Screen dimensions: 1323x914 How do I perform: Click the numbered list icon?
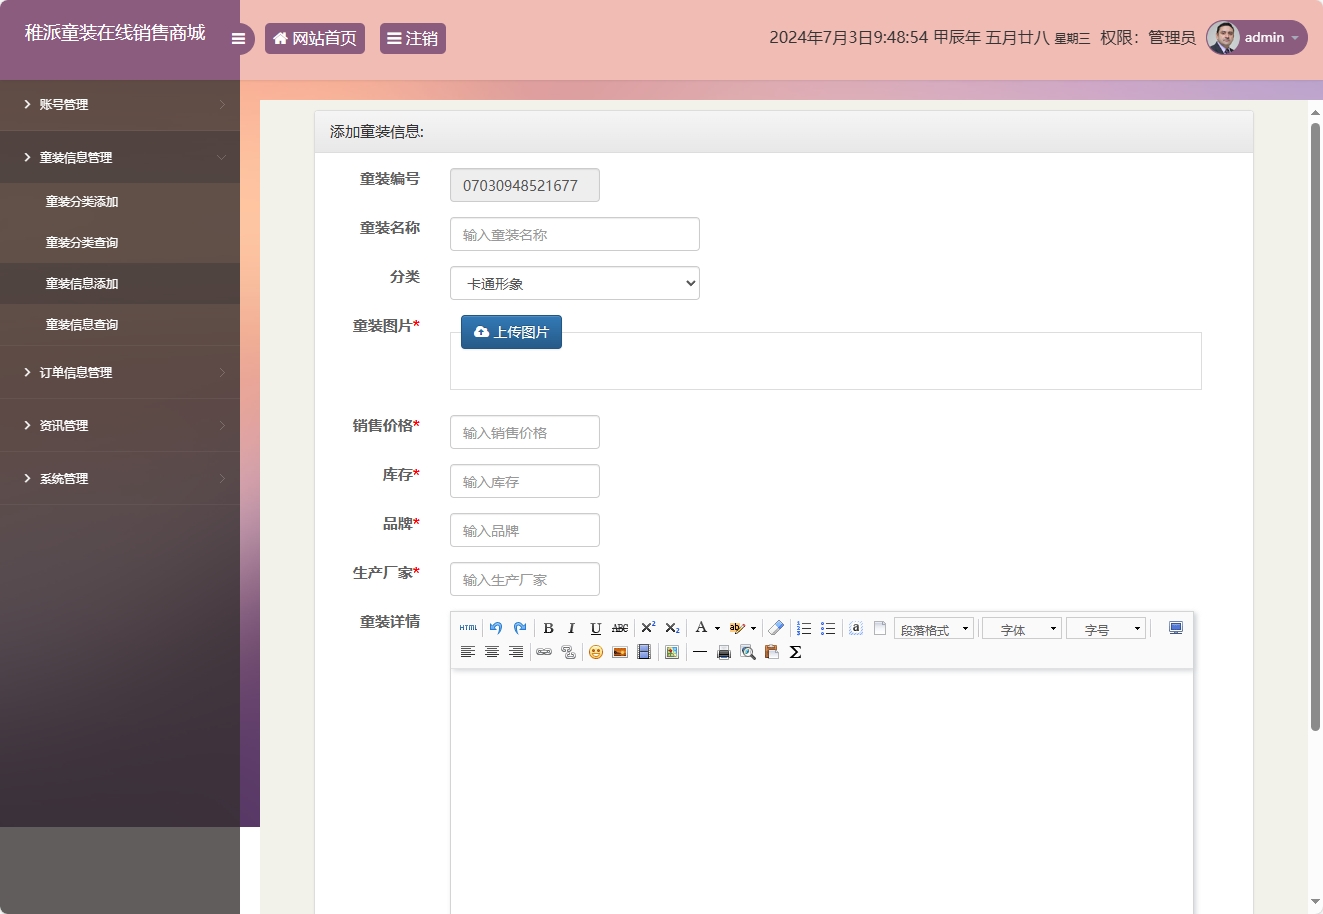click(803, 628)
